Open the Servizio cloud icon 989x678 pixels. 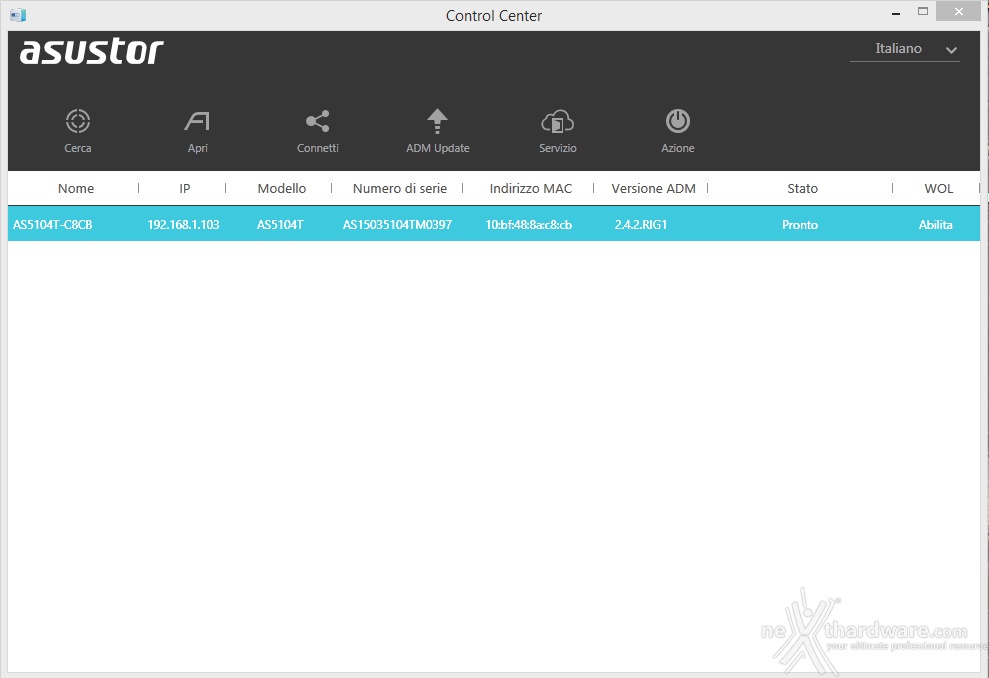[558, 121]
